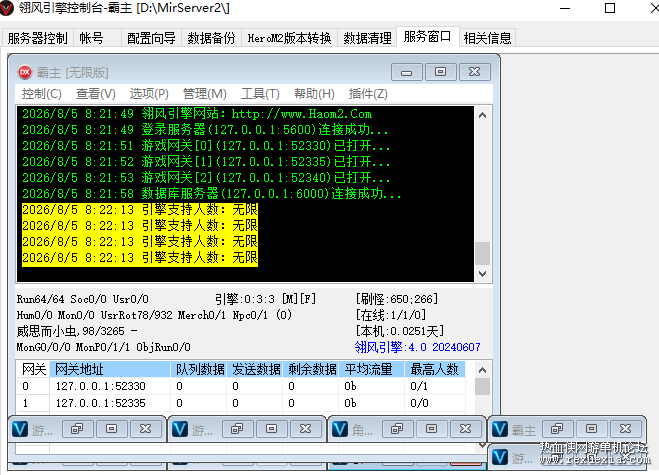Open the 帮助(H) menu
659x475 pixels.
(314, 94)
